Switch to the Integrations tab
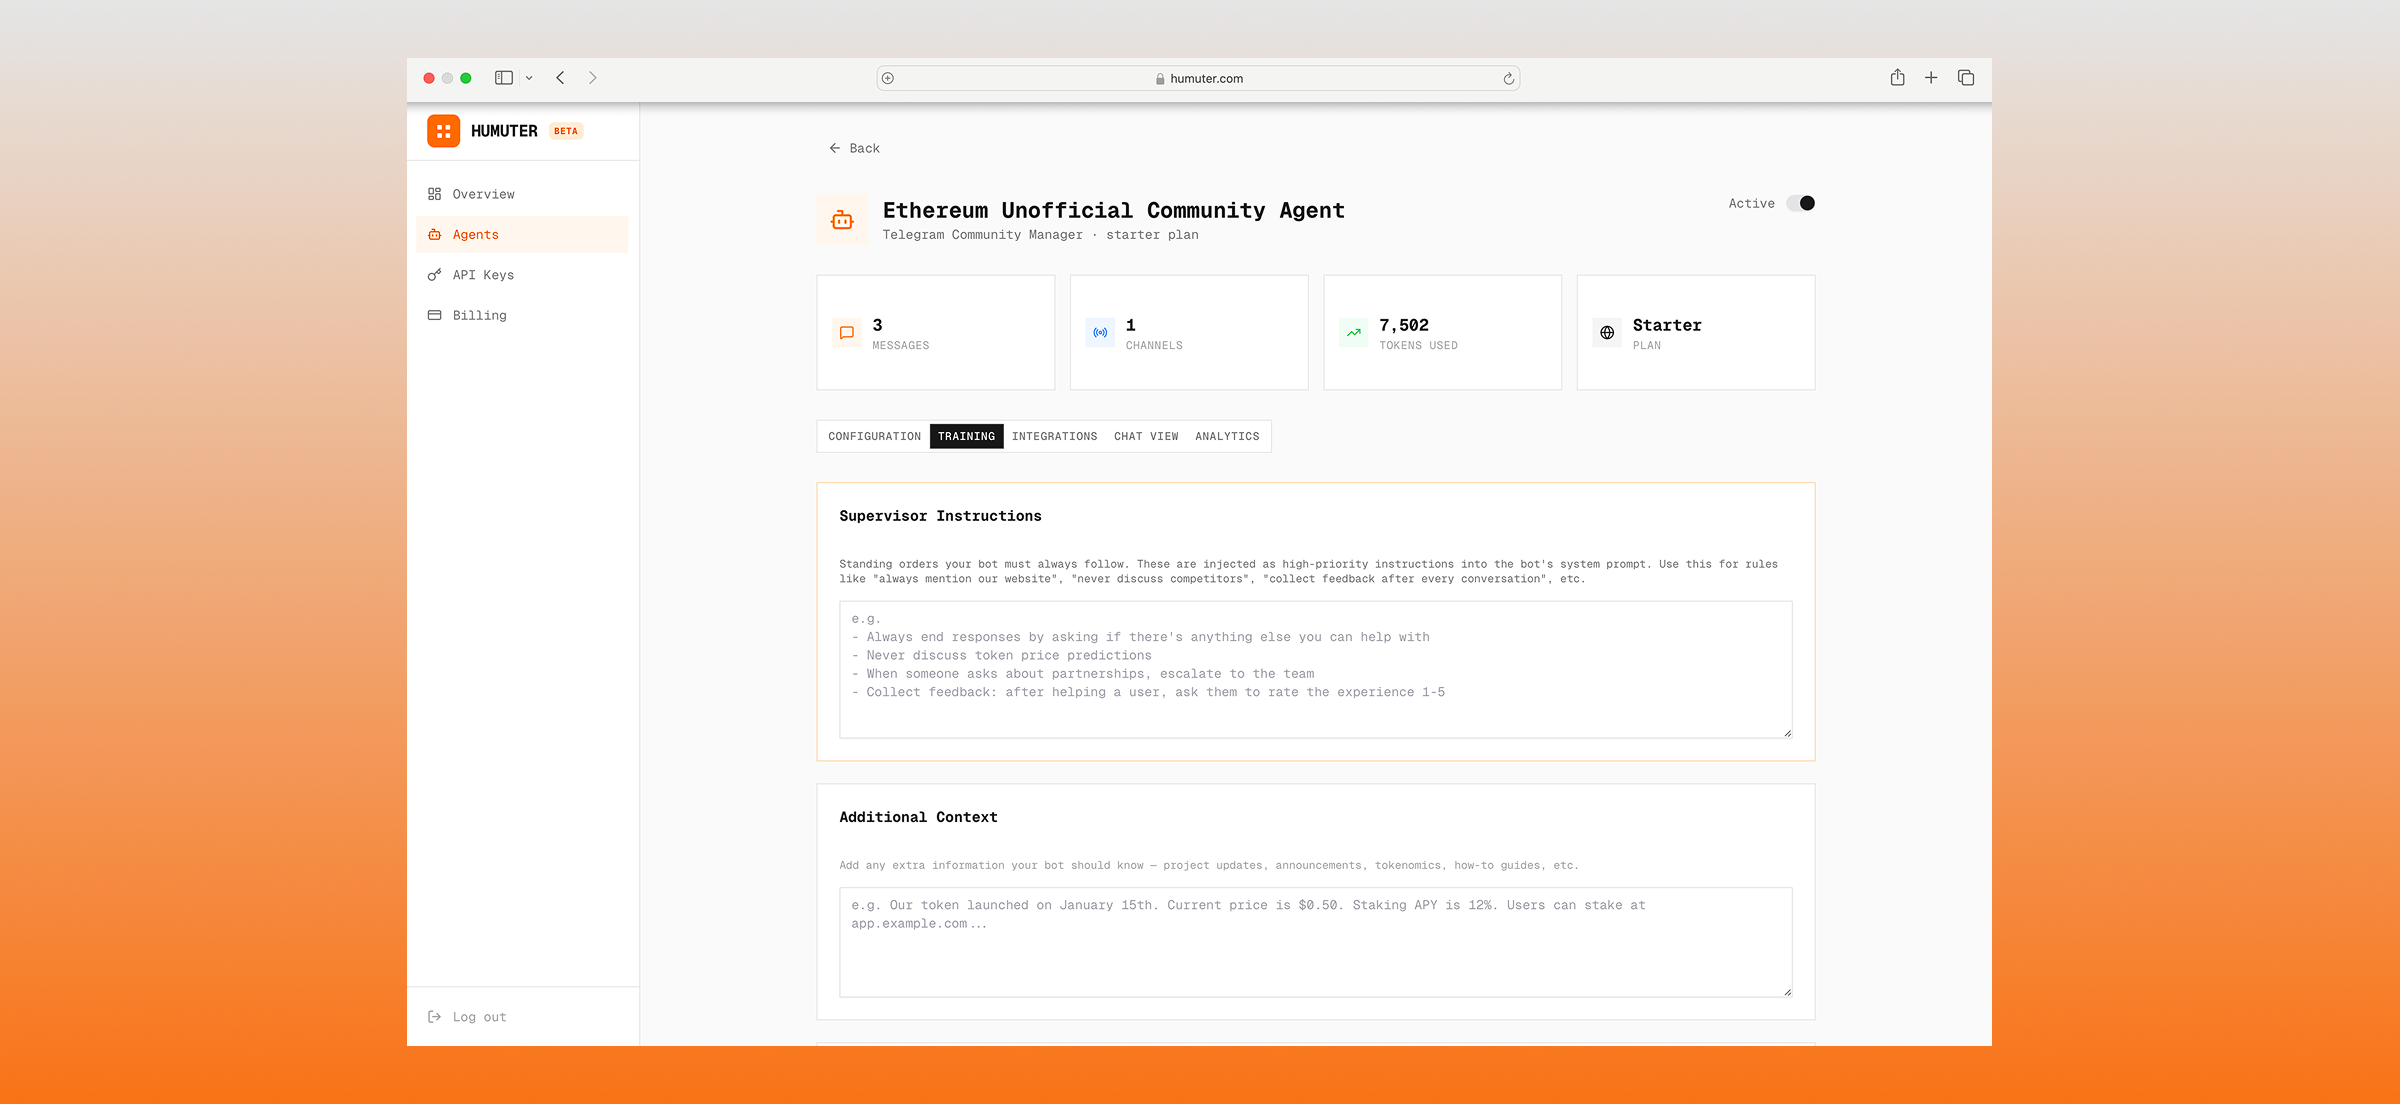Screen dimensions: 2400x1104 pos(1054,436)
